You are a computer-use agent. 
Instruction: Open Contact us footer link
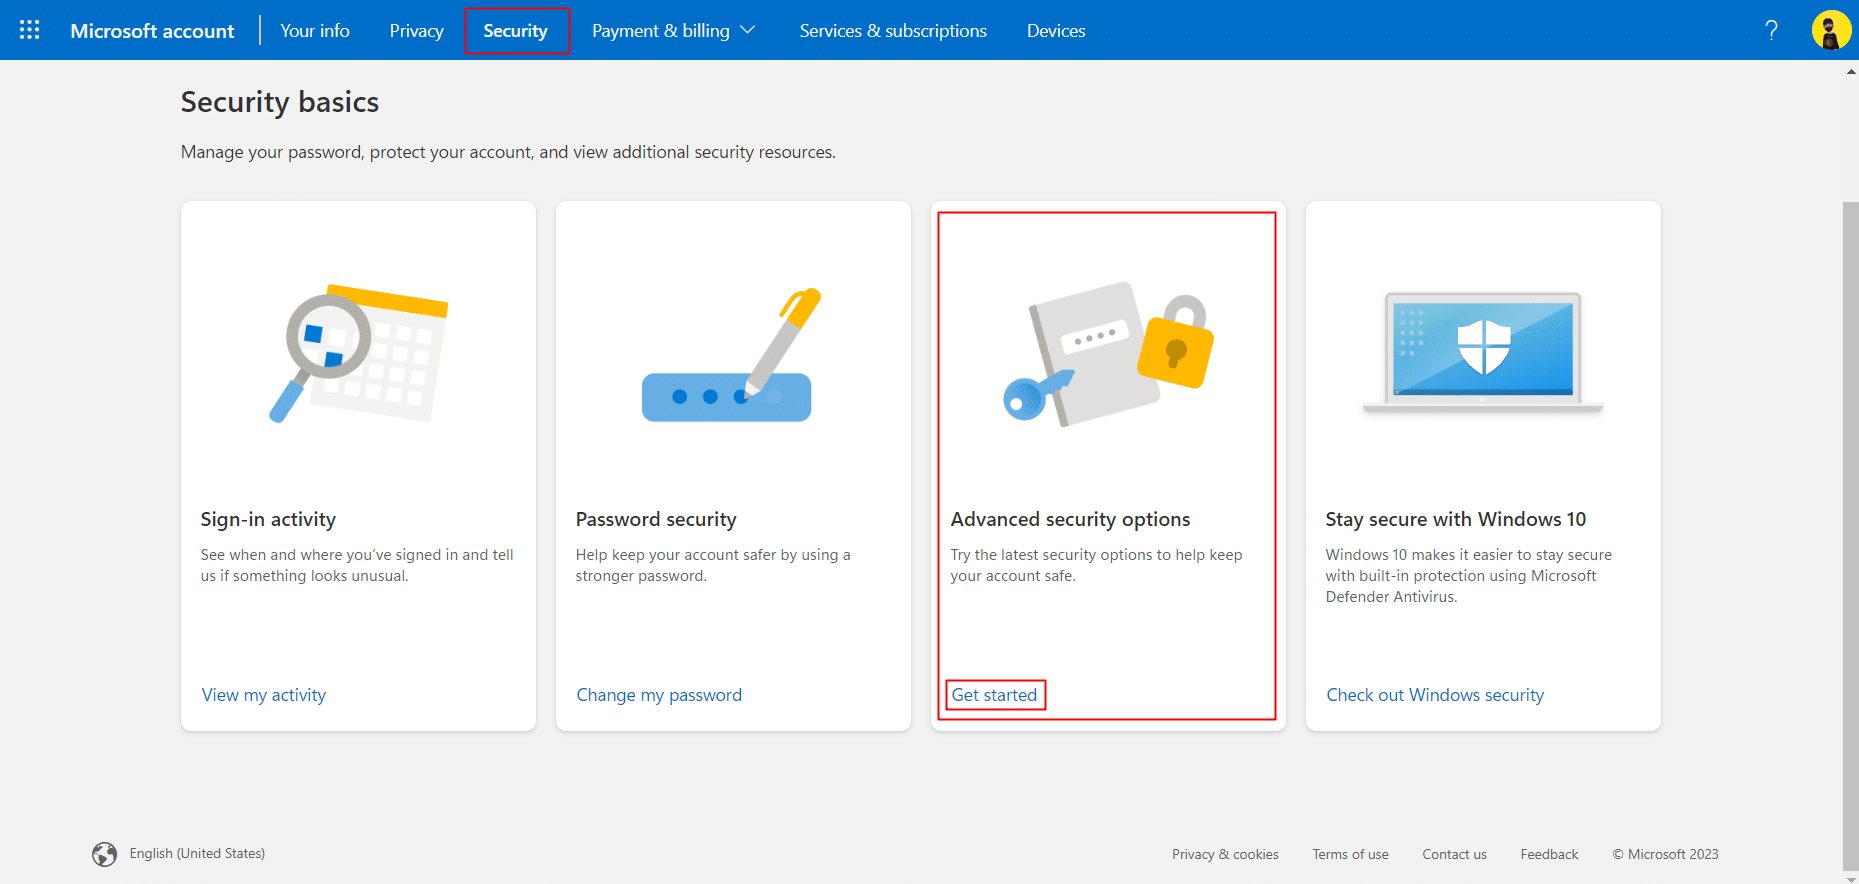pyautogui.click(x=1454, y=854)
